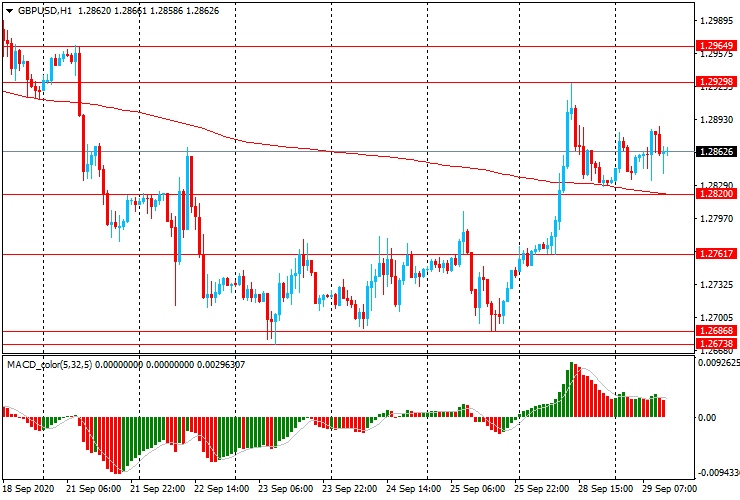
Task: Select the 1.29649 red price label
Action: [717, 46]
